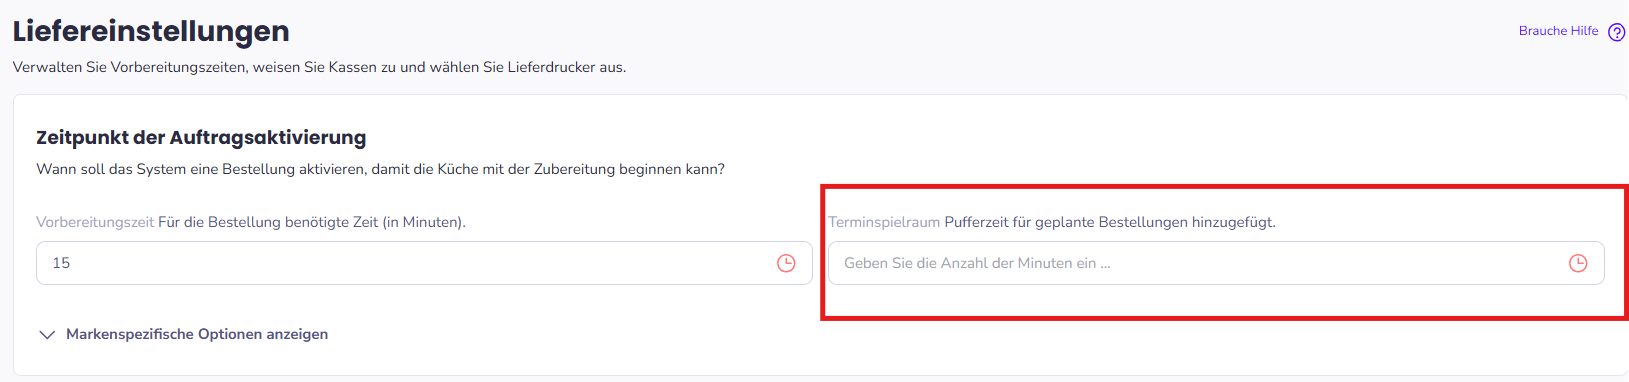Click Pufferzeit für geplante Bestellungen description
The width and height of the screenshot is (1629, 382).
click(x=1110, y=222)
